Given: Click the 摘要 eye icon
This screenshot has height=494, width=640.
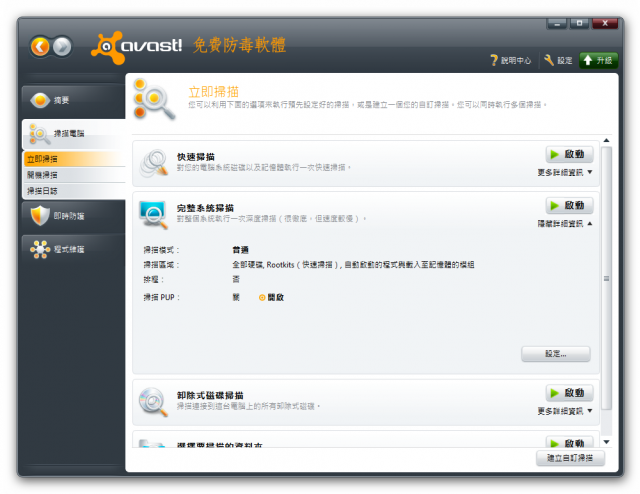Looking at the screenshot, I should pyautogui.click(x=40, y=100).
